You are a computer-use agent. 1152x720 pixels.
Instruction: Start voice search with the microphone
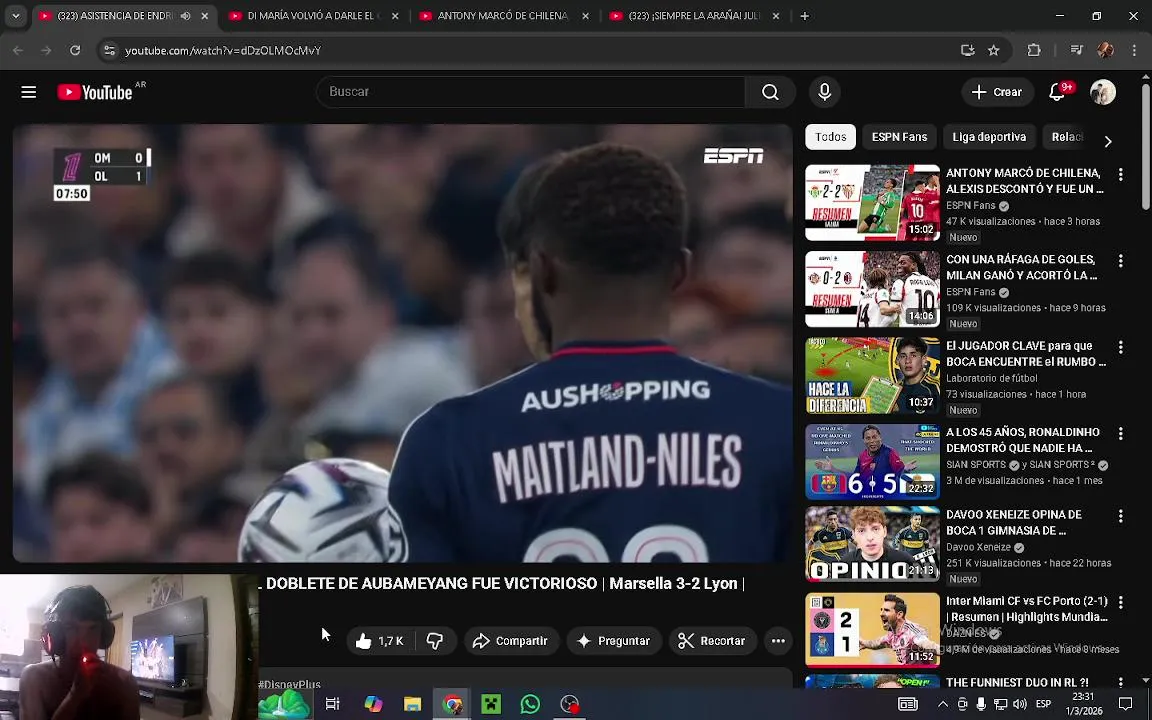(x=824, y=92)
